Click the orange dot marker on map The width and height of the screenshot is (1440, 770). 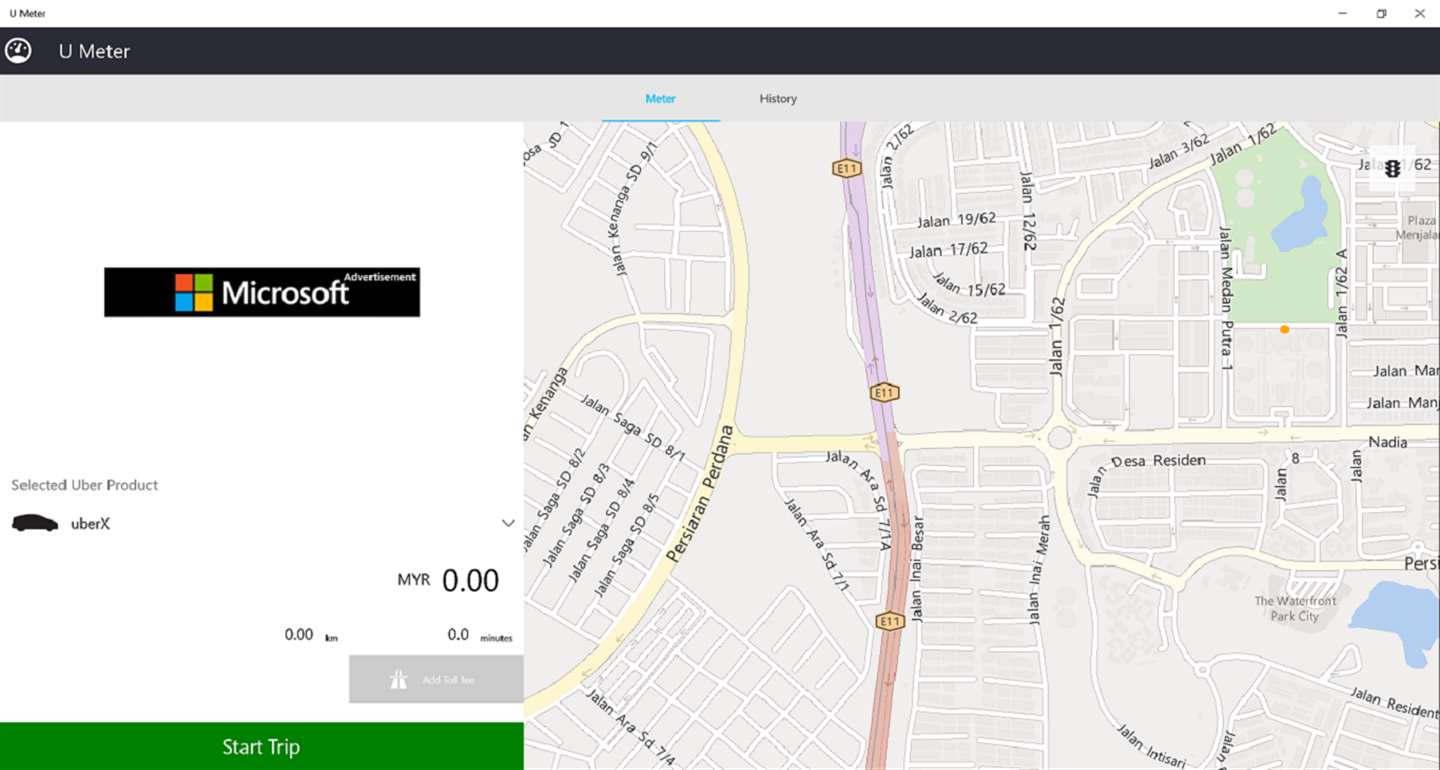1284,329
